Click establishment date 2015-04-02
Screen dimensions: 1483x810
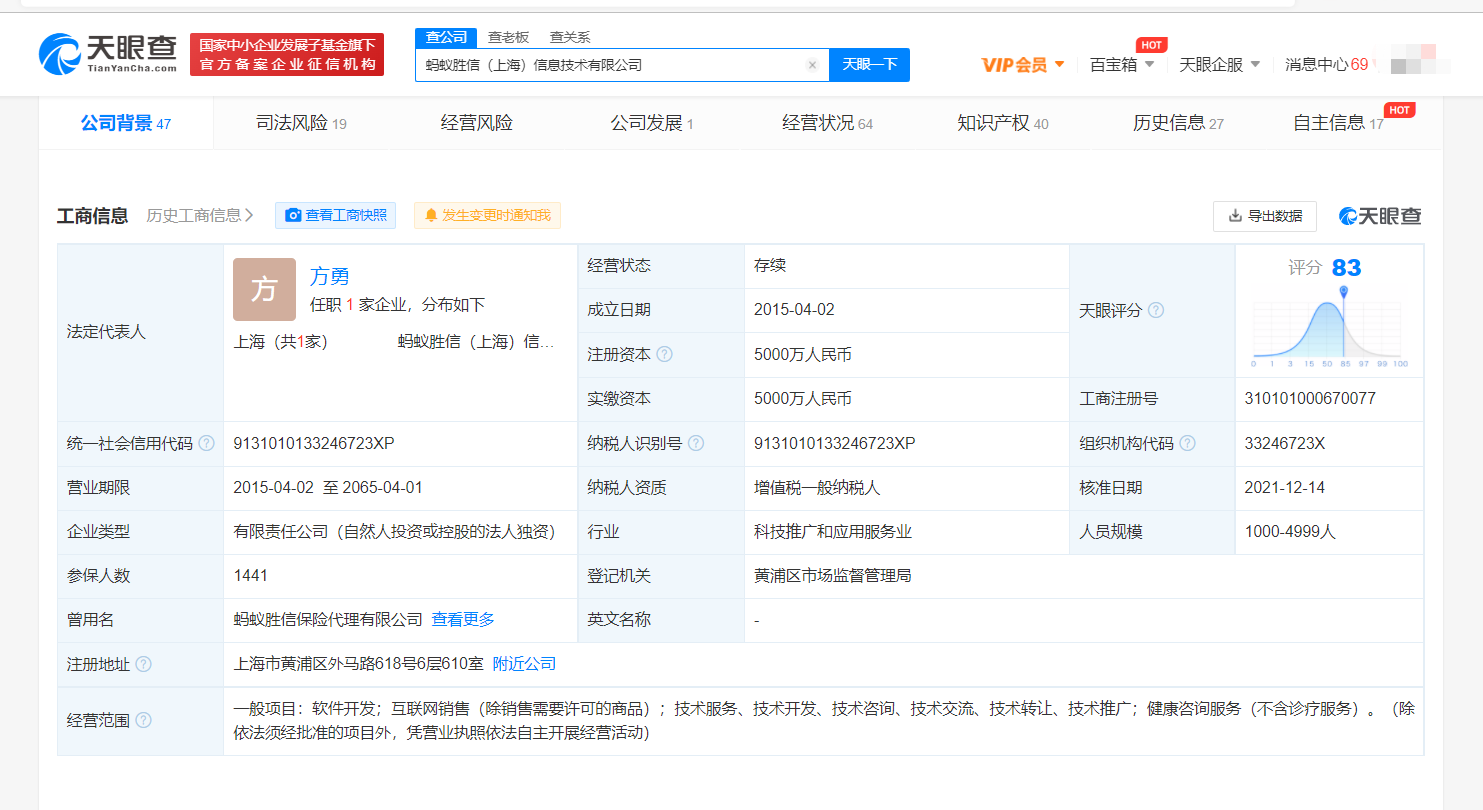click(794, 310)
